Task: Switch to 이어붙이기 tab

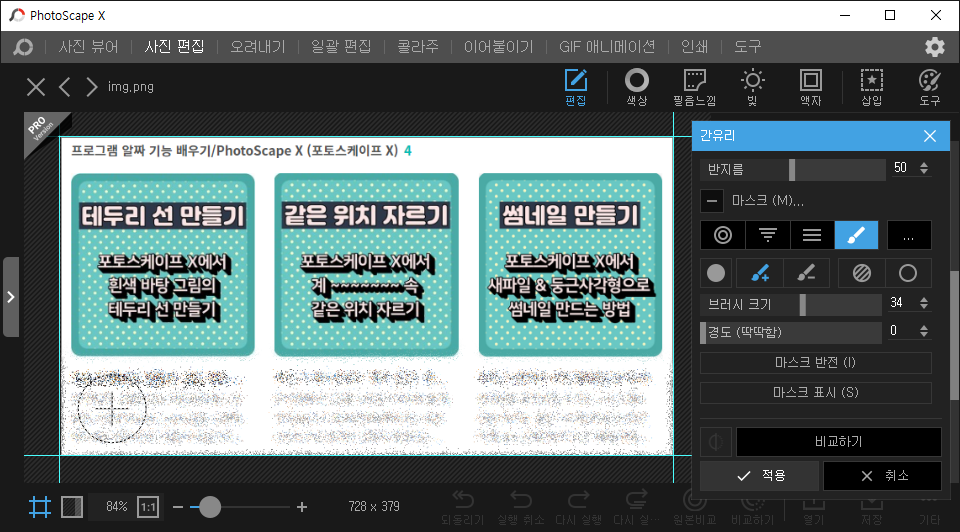Action: click(x=498, y=47)
